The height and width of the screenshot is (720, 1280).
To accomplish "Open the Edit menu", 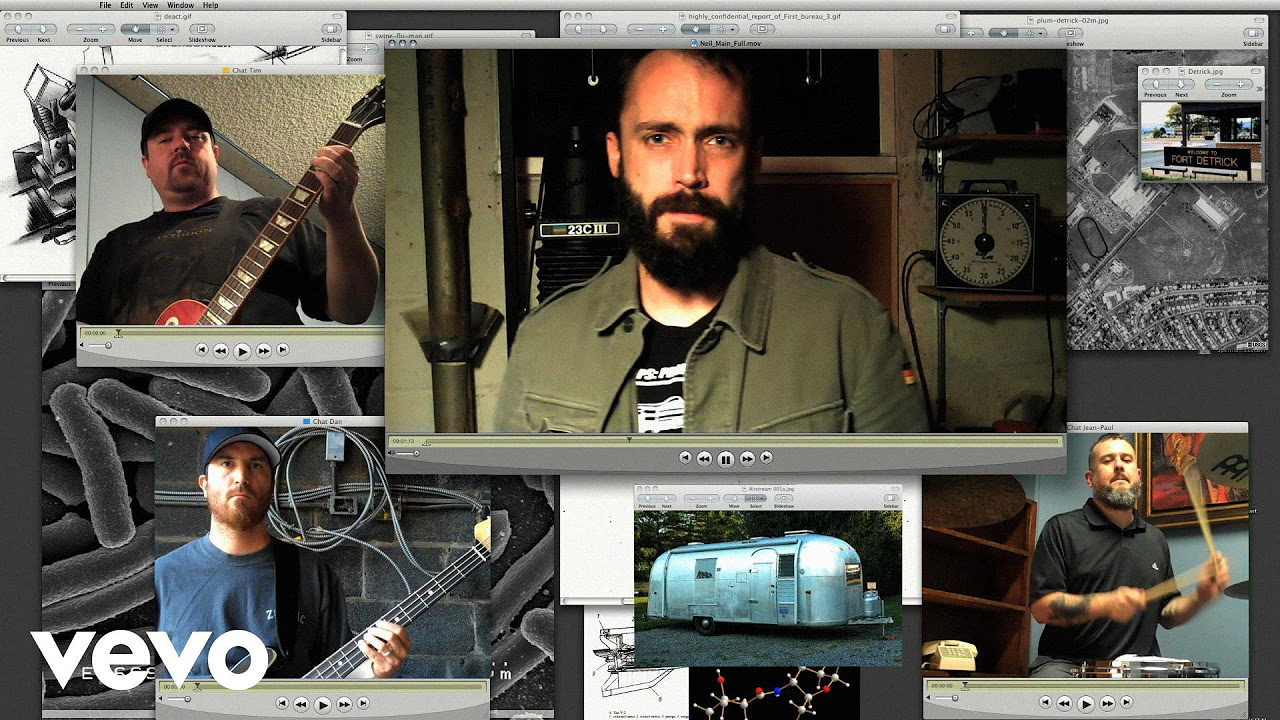I will coord(127,5).
